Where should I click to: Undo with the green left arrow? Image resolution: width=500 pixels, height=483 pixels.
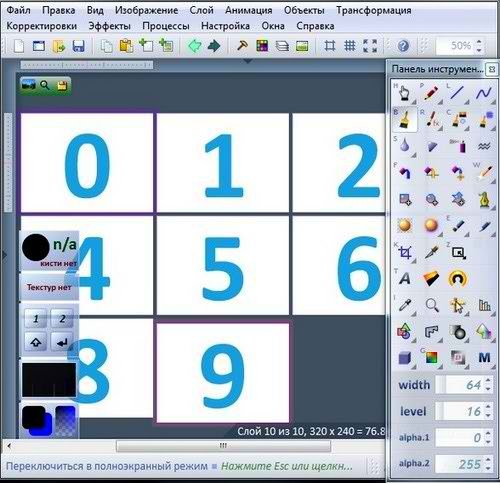[194, 46]
